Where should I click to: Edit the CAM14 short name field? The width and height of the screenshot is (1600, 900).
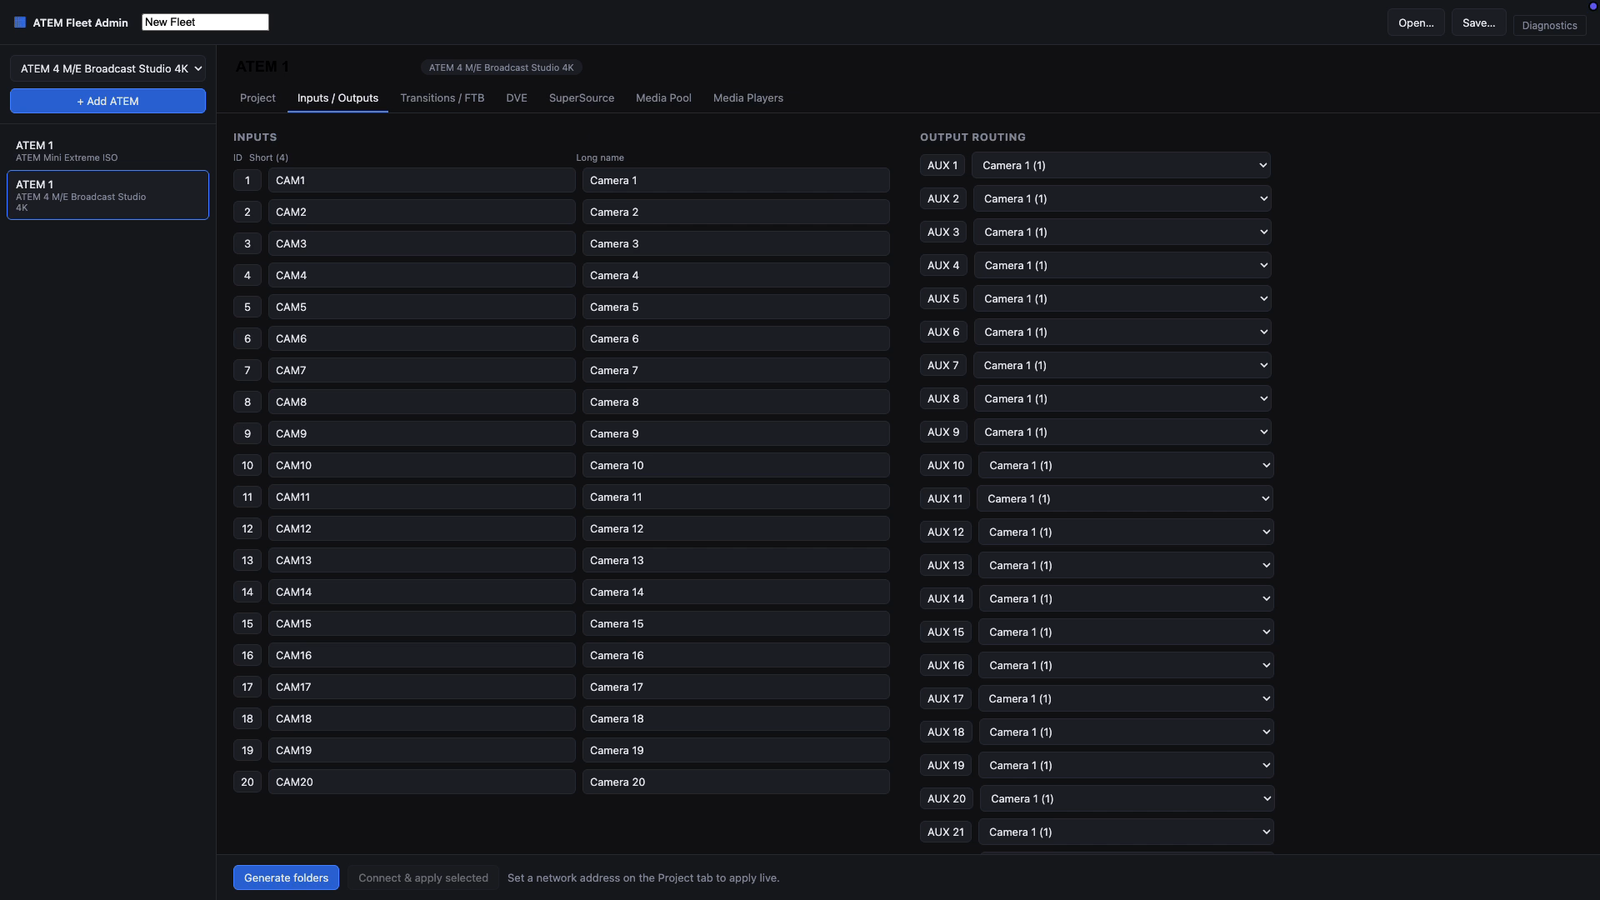click(x=421, y=592)
